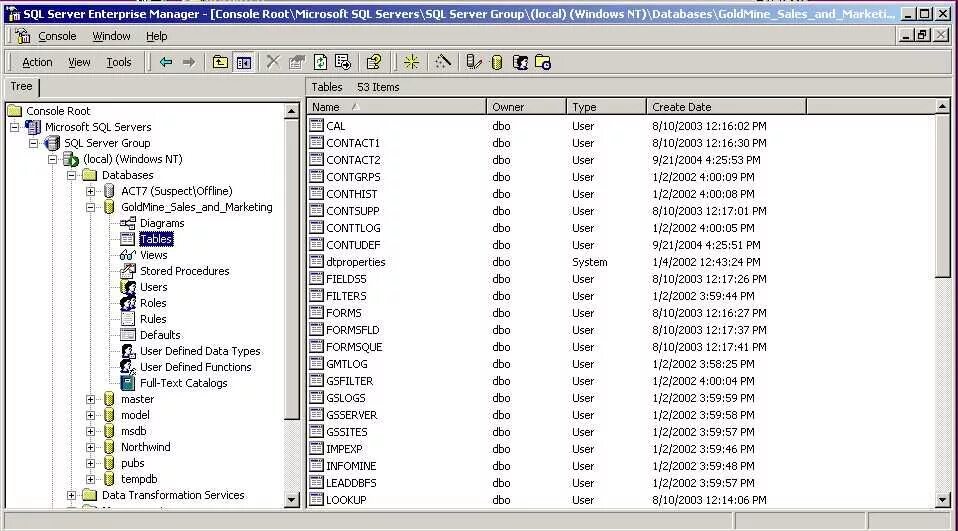The image size is (958, 531).
Task: Select the User Defined Functions icon
Action: pyautogui.click(x=128, y=367)
